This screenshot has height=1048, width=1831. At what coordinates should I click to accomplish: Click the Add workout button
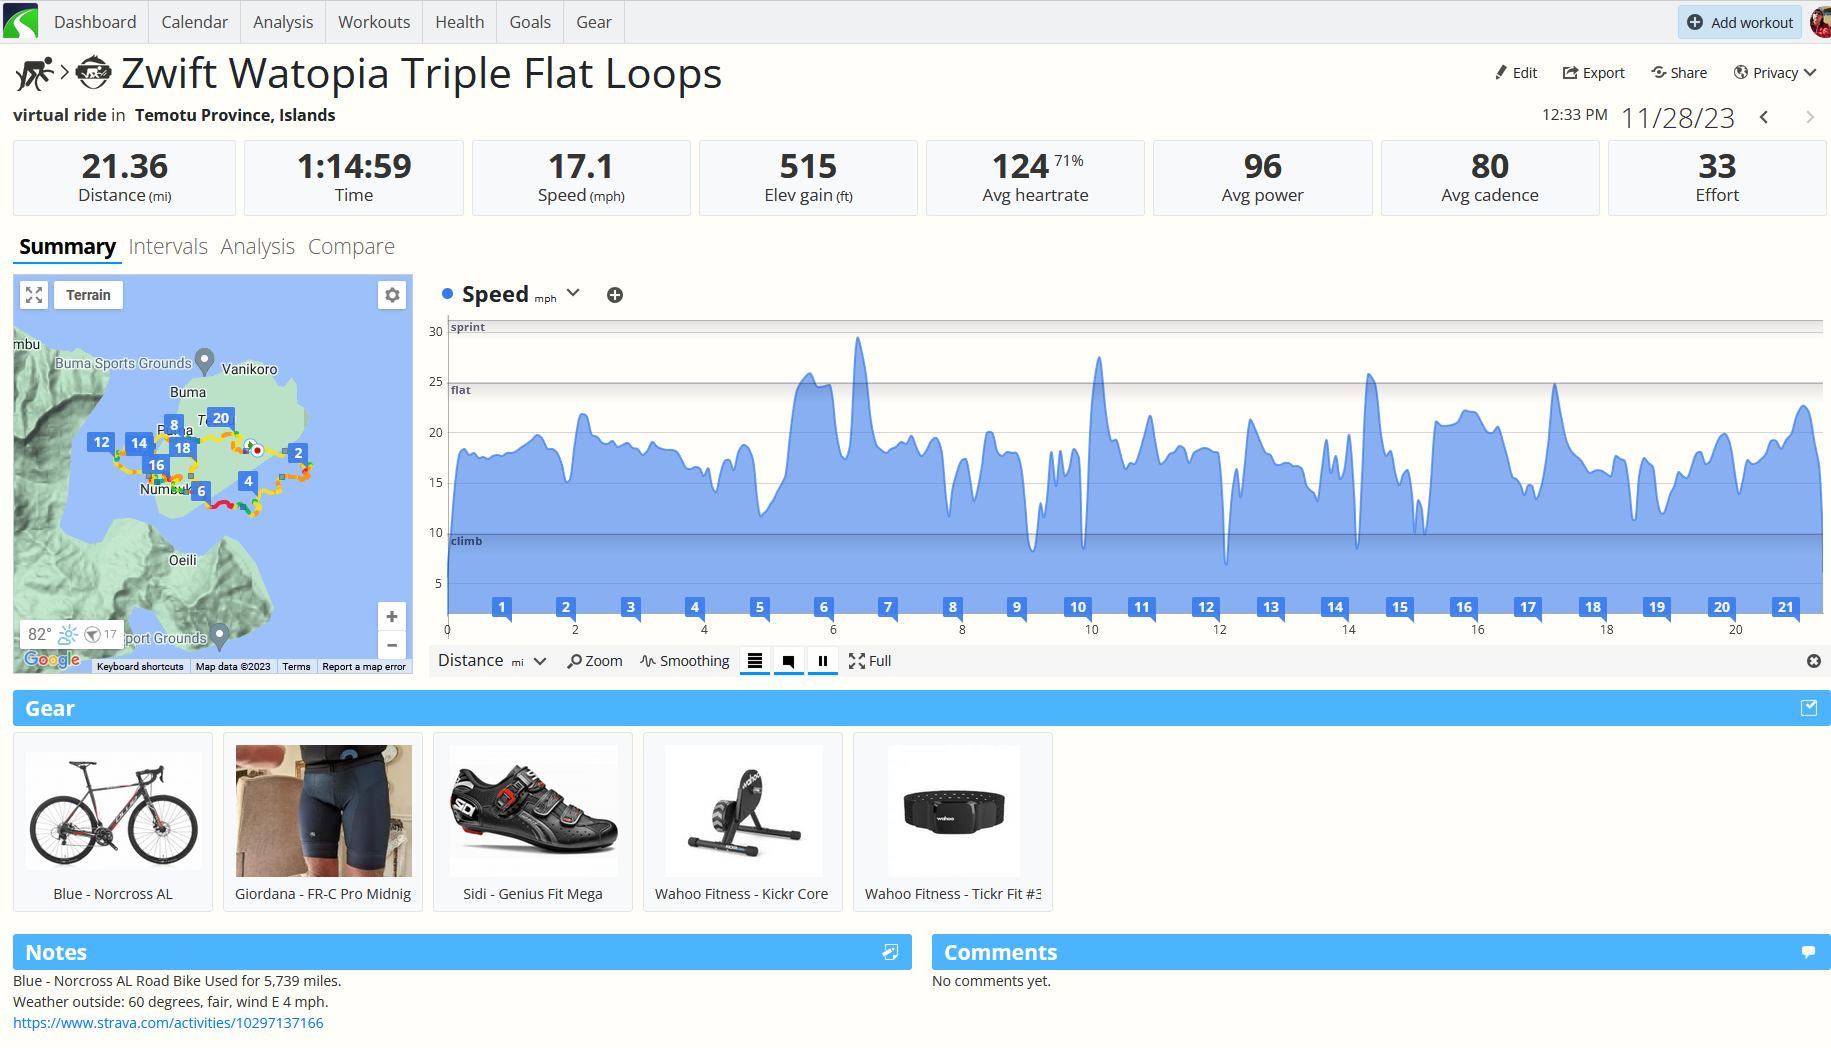(1740, 22)
